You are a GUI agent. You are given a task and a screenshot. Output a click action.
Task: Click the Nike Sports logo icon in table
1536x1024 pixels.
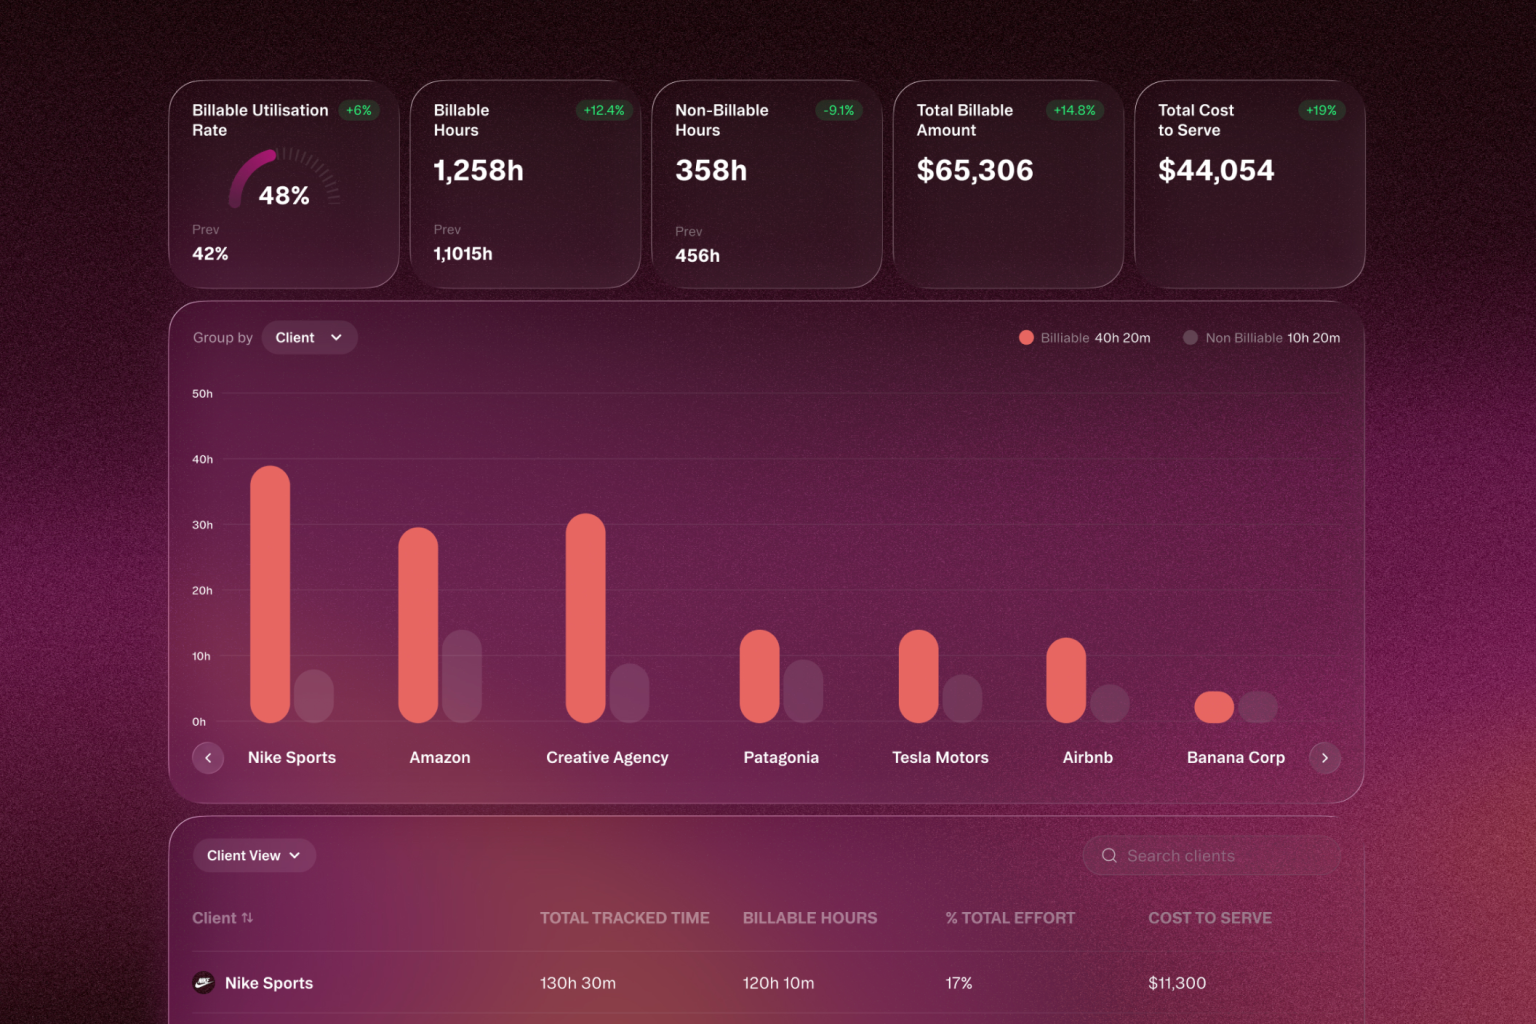coord(203,983)
